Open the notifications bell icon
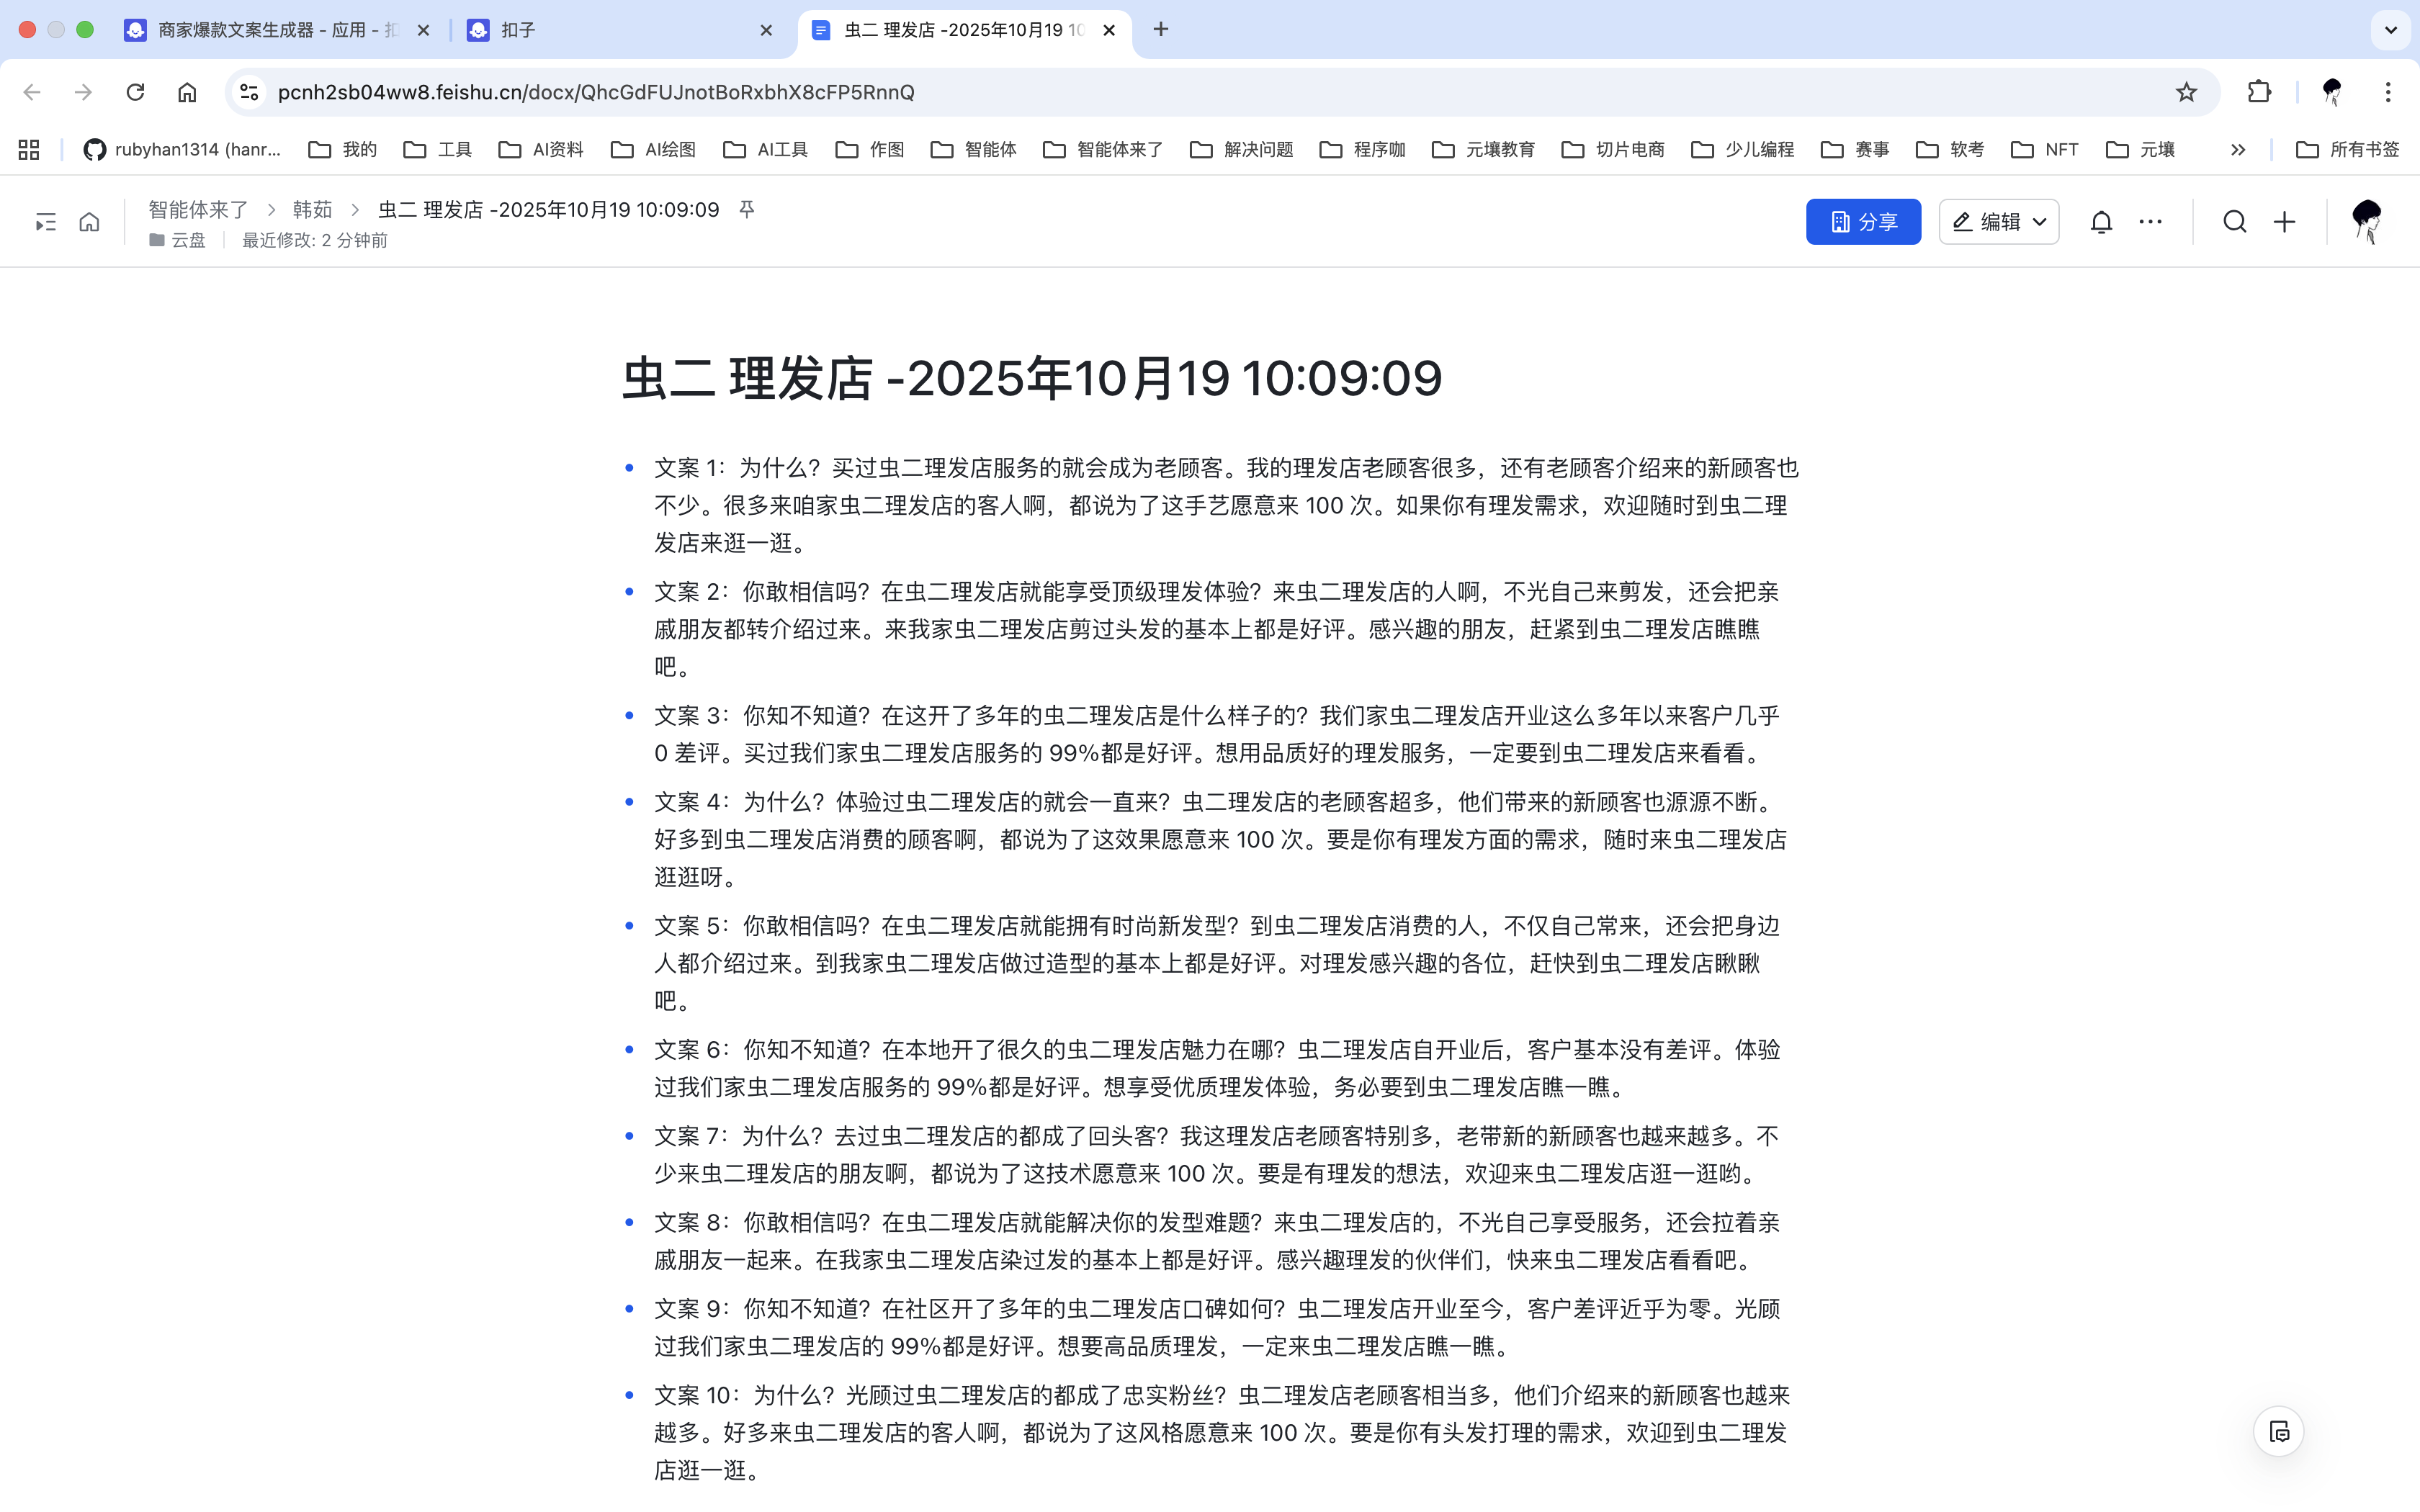The image size is (2420, 1512). pyautogui.click(x=2101, y=222)
